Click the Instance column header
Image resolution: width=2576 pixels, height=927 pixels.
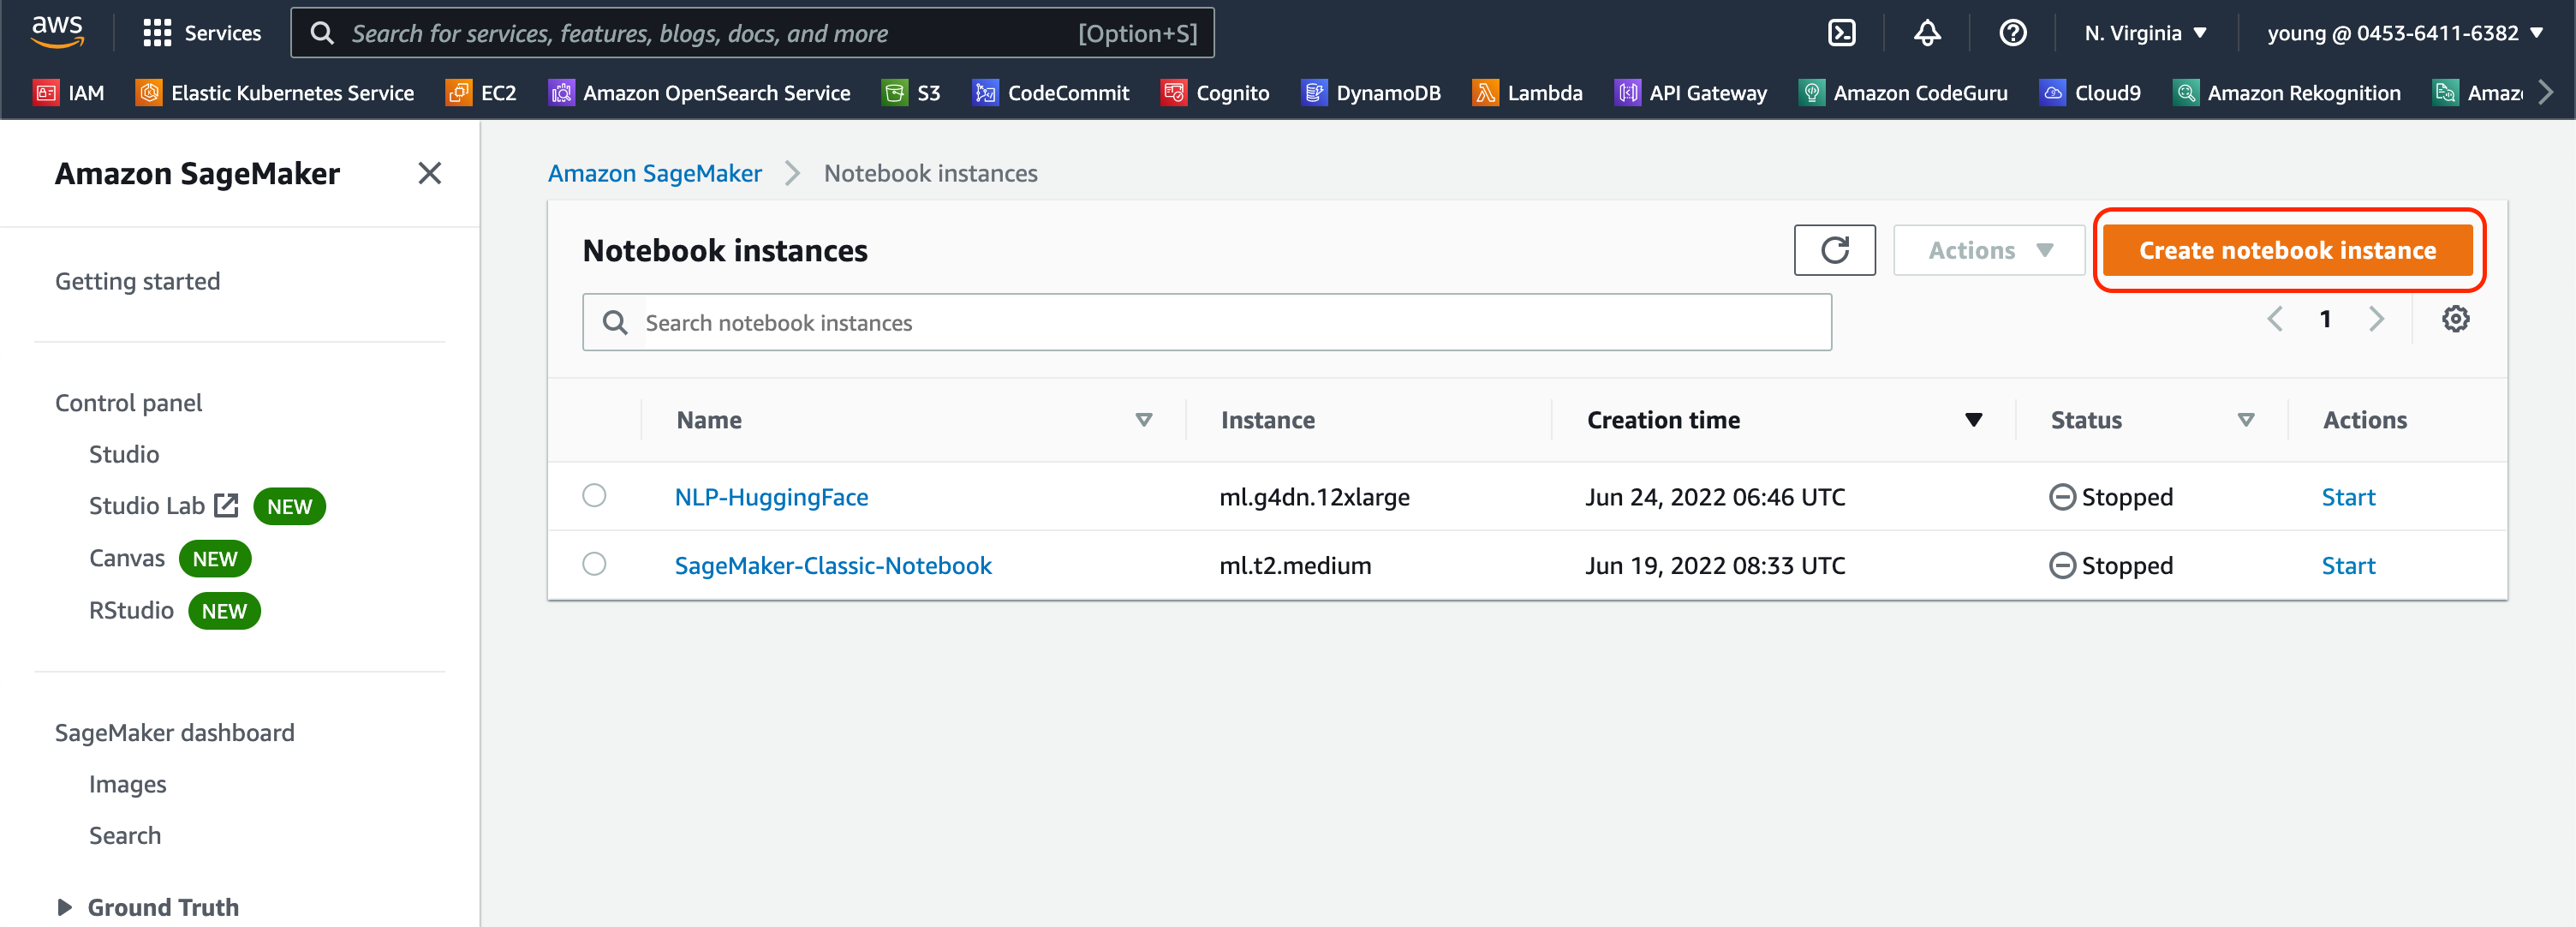[x=1267, y=420]
